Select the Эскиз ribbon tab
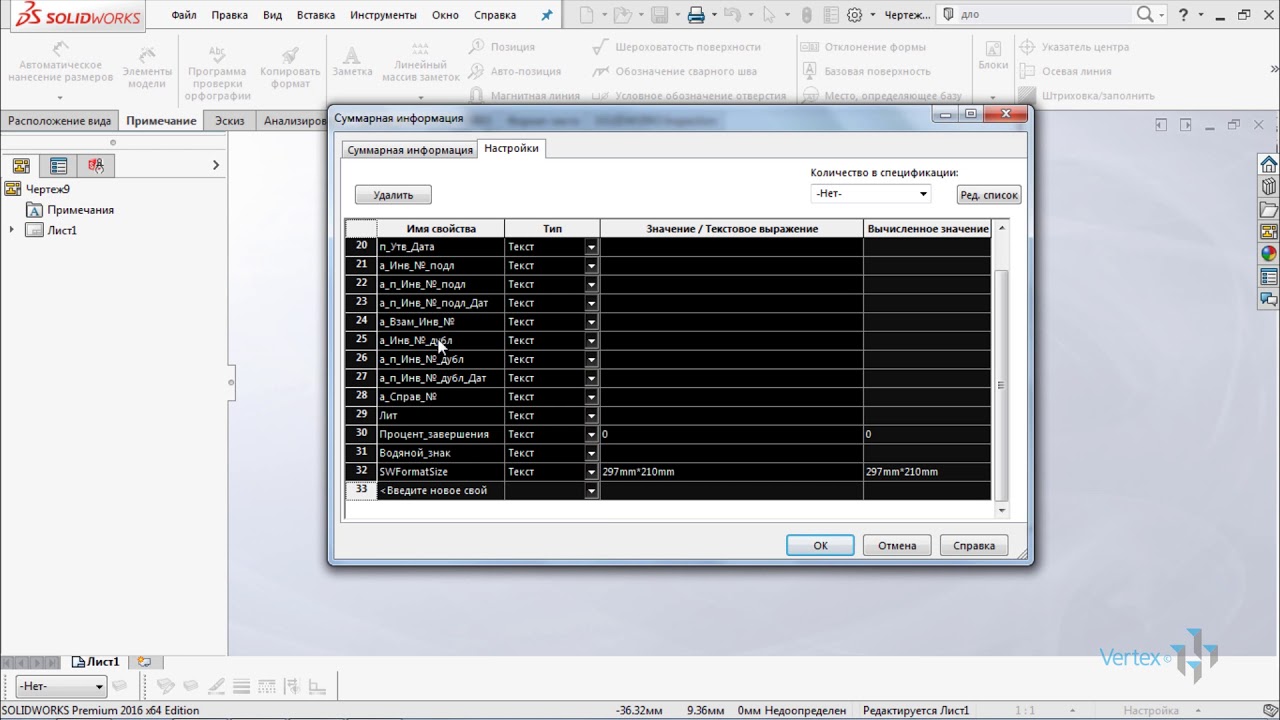 coord(230,120)
